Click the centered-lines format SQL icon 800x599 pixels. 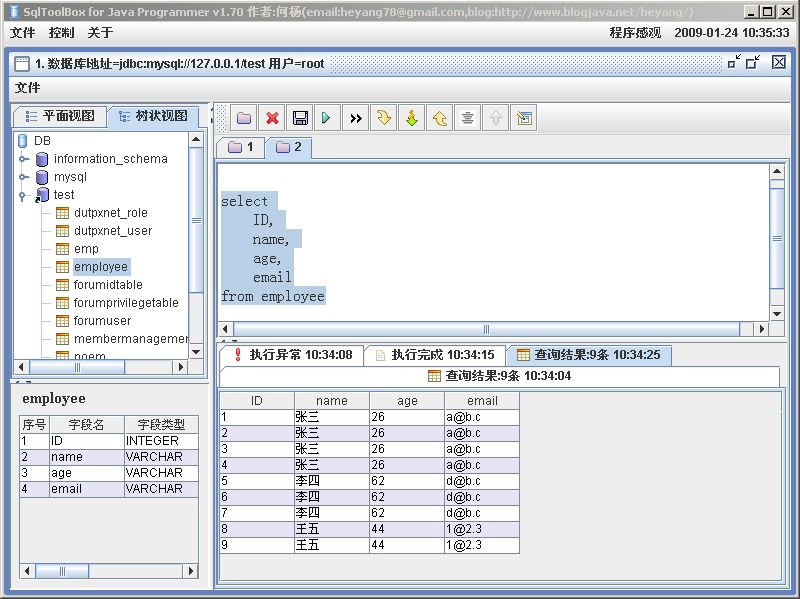(x=467, y=118)
